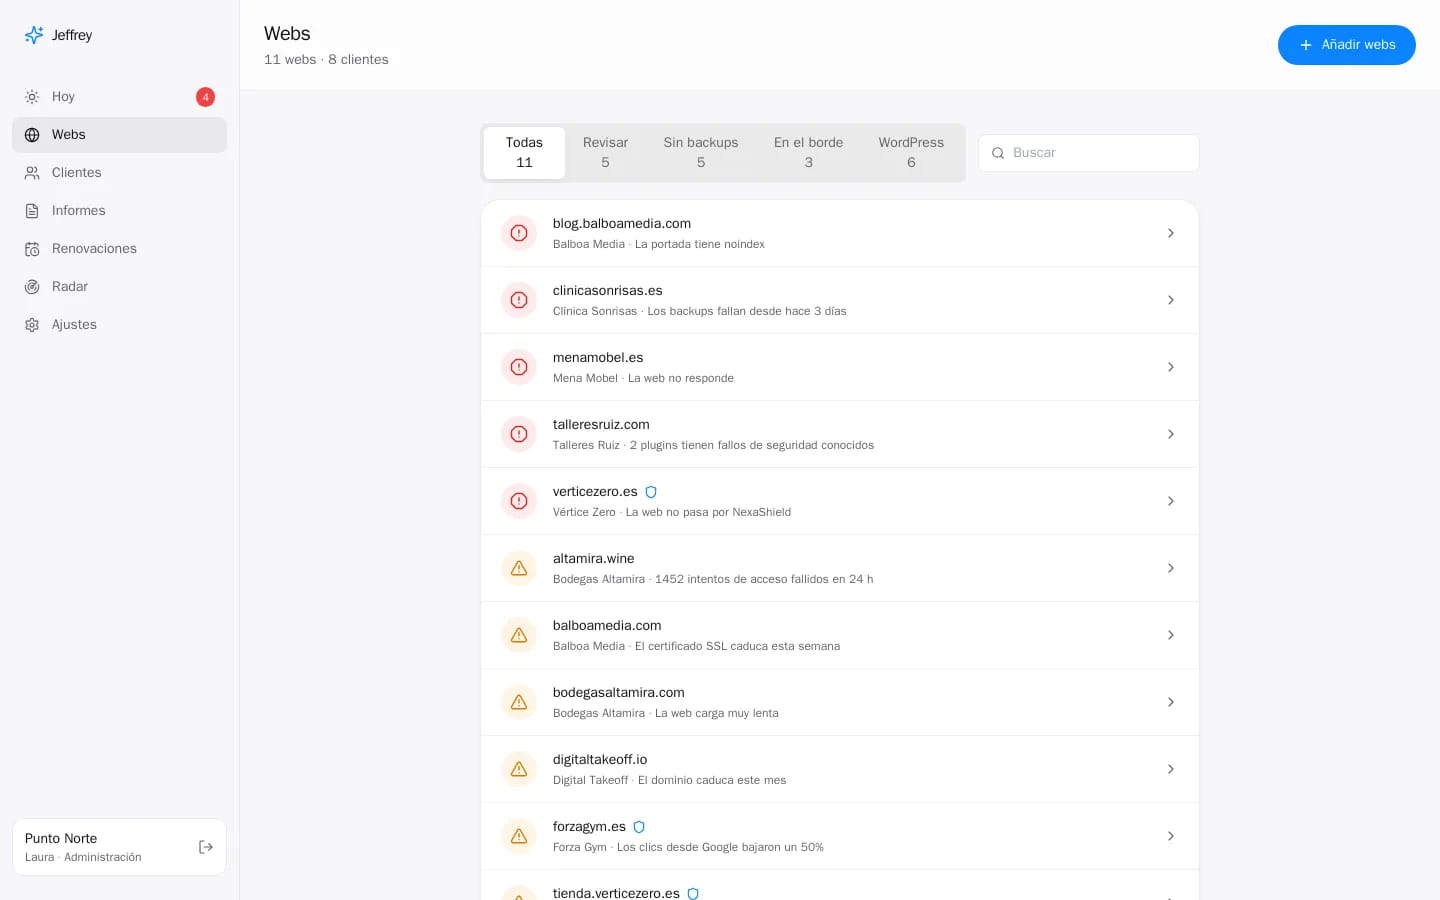The image size is (1440, 900).
Task: Go to Renovaciones in the sidebar
Action: (x=119, y=249)
